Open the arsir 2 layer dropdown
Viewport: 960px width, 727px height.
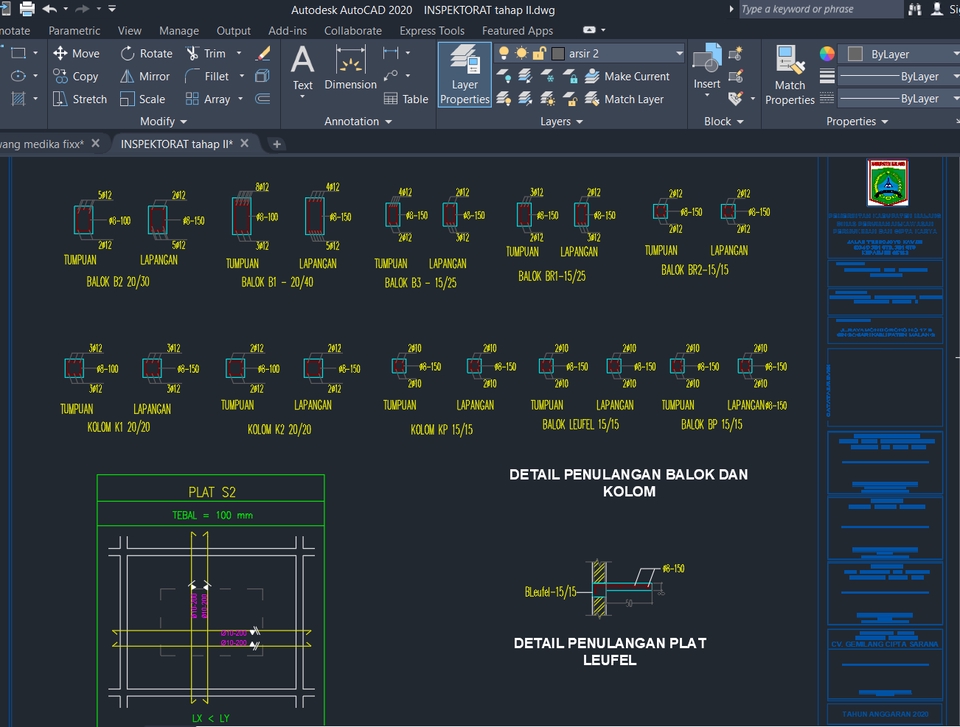tap(679, 53)
